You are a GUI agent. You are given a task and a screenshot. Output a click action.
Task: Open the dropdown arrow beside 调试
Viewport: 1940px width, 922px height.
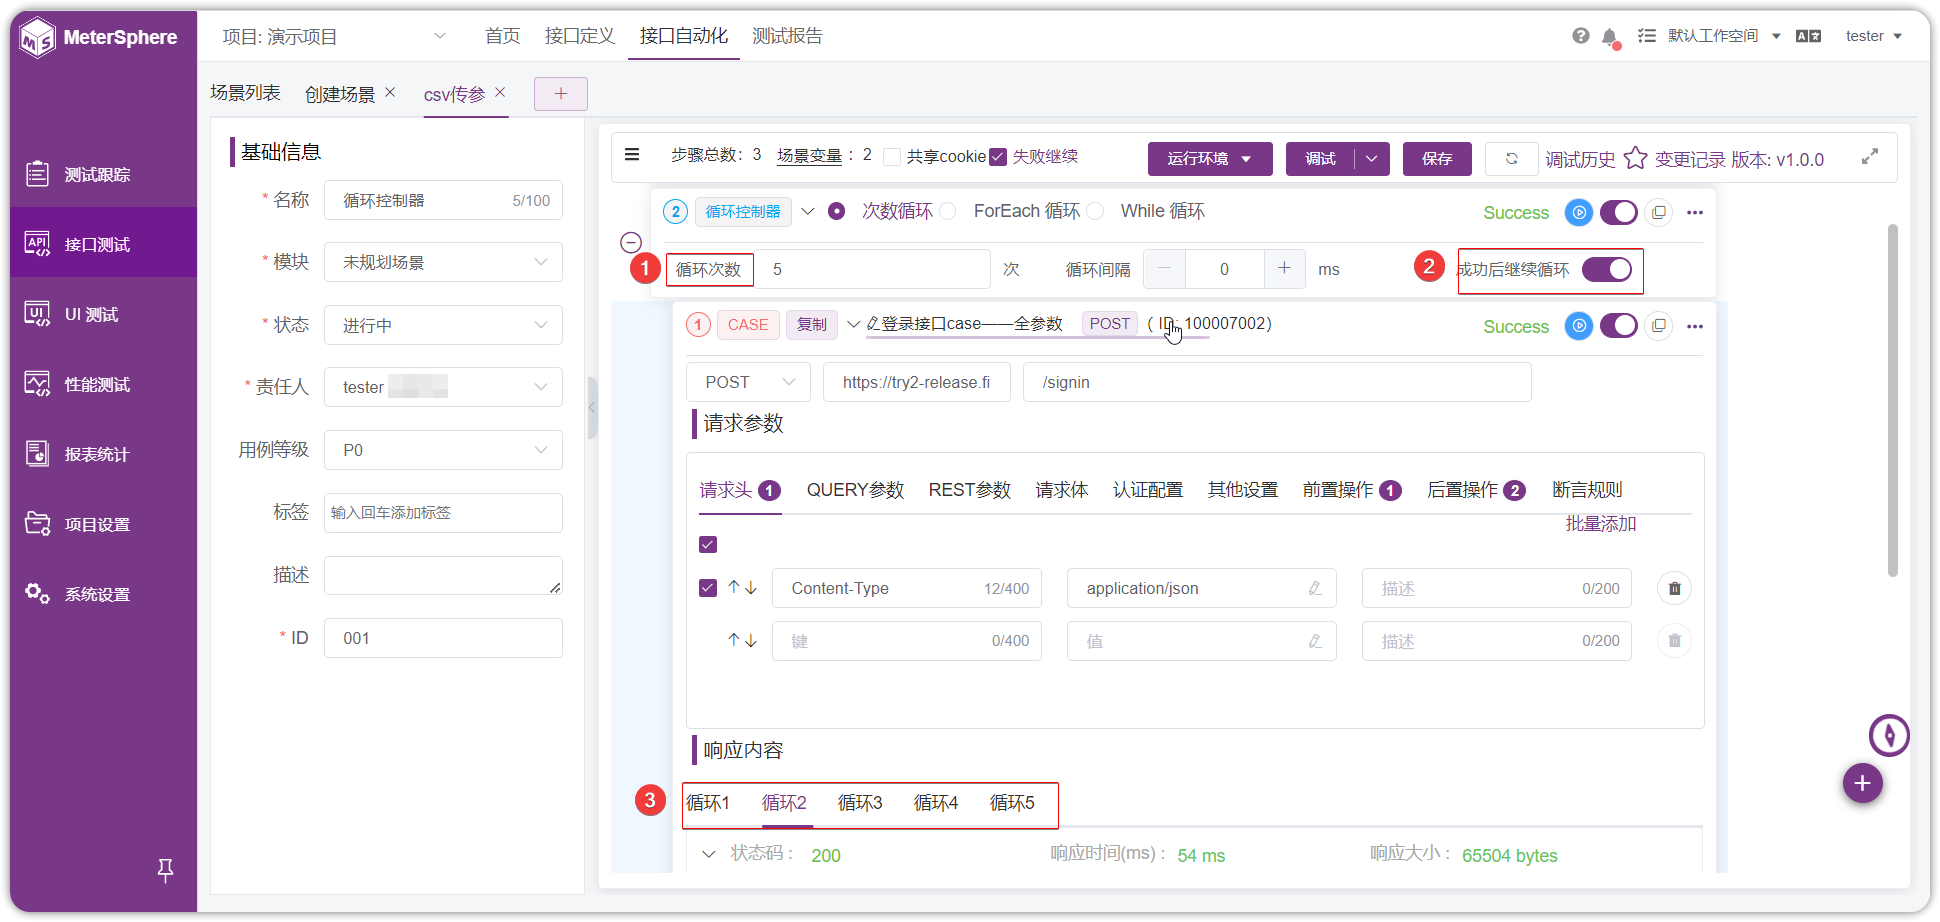(x=1372, y=159)
